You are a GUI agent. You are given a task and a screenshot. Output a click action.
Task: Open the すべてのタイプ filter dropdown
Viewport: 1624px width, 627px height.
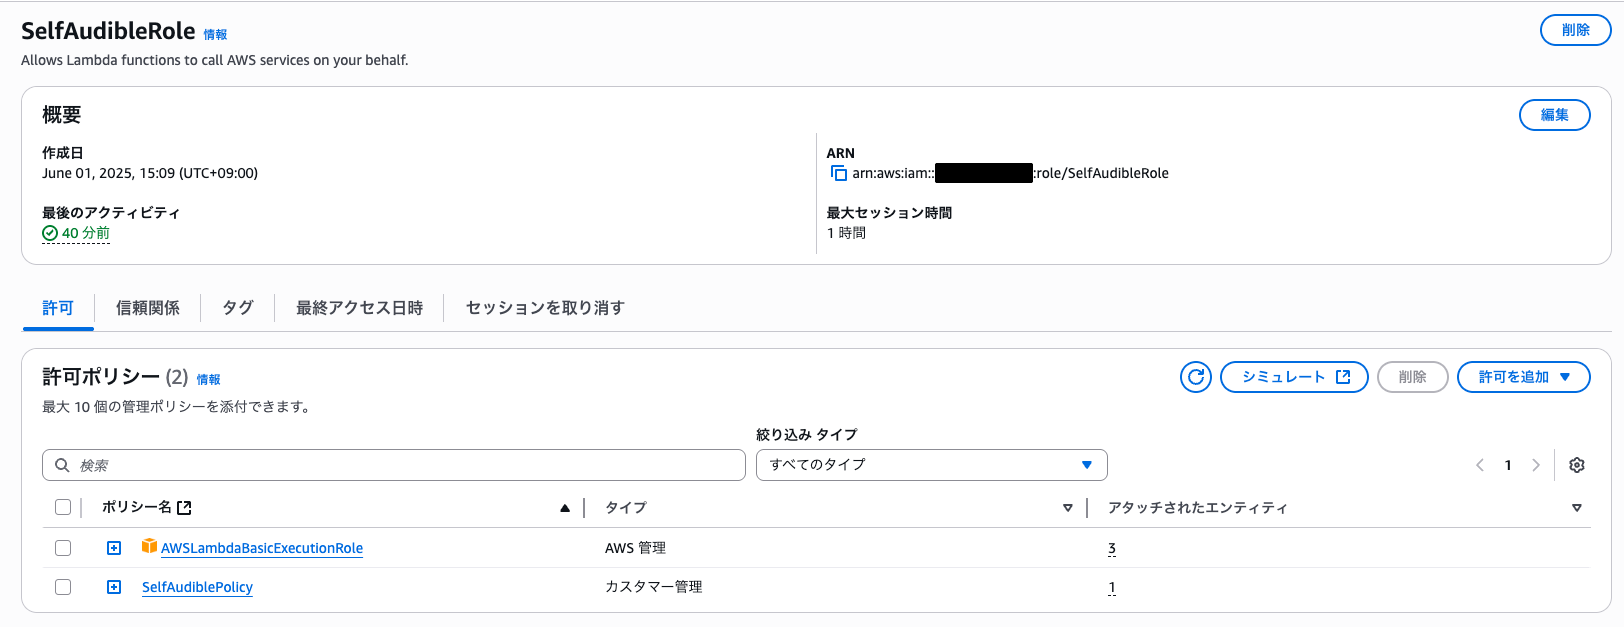point(932,465)
